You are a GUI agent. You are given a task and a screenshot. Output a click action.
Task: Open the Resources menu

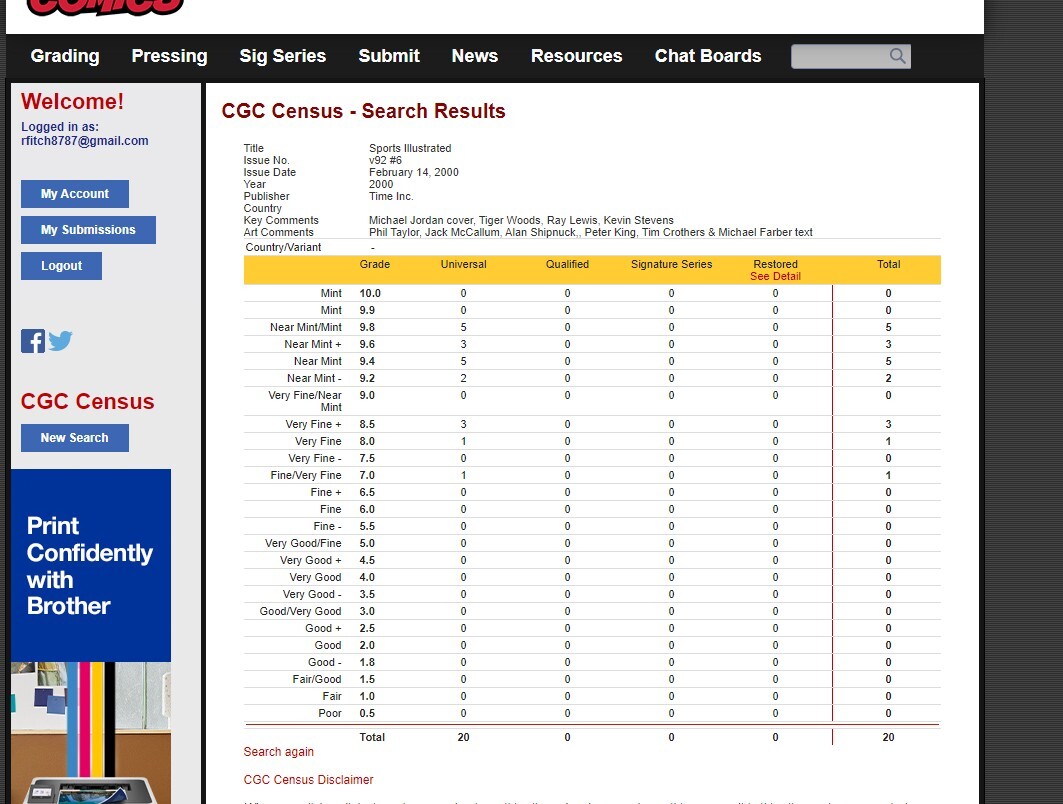(x=576, y=56)
